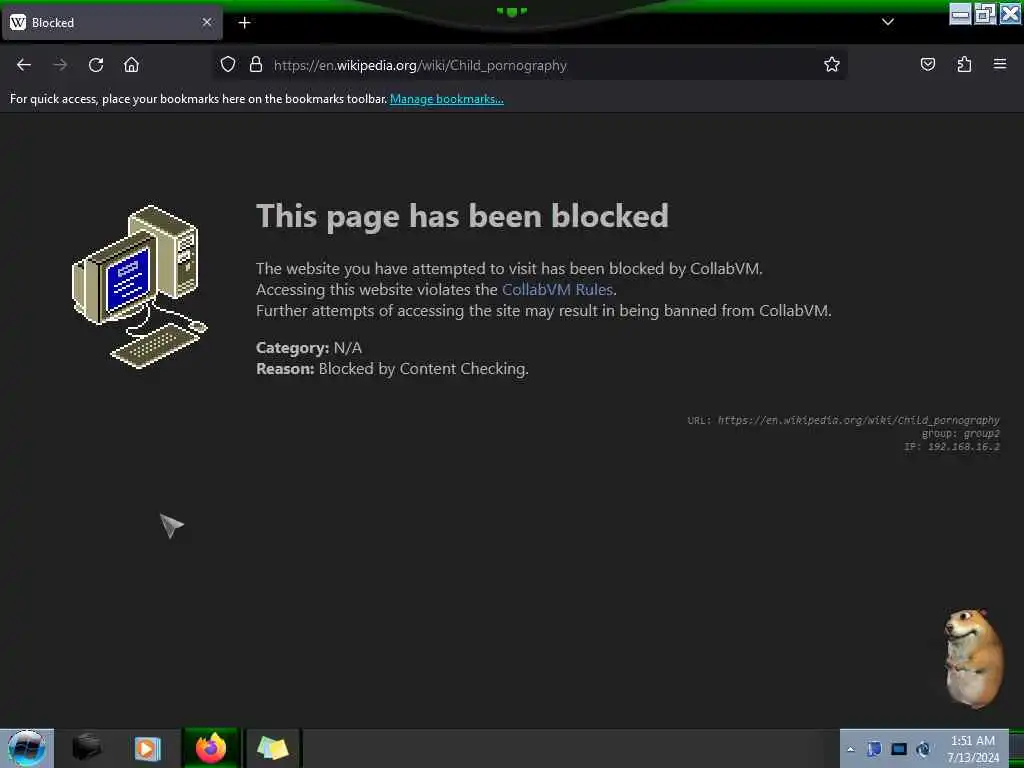Follow the CollabVM Rules link
Image resolution: width=1024 pixels, height=768 pixels.
click(x=557, y=289)
